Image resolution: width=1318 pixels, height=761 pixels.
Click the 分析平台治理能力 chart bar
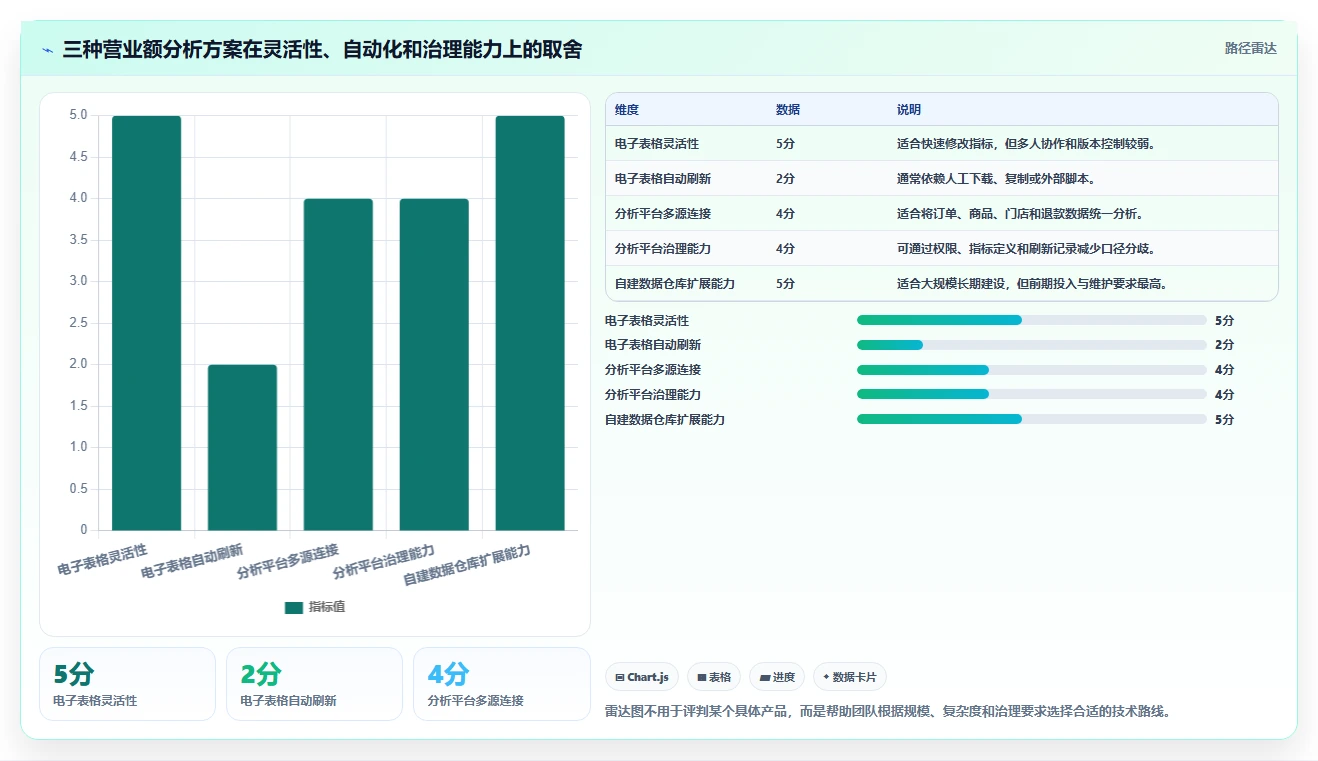(434, 364)
